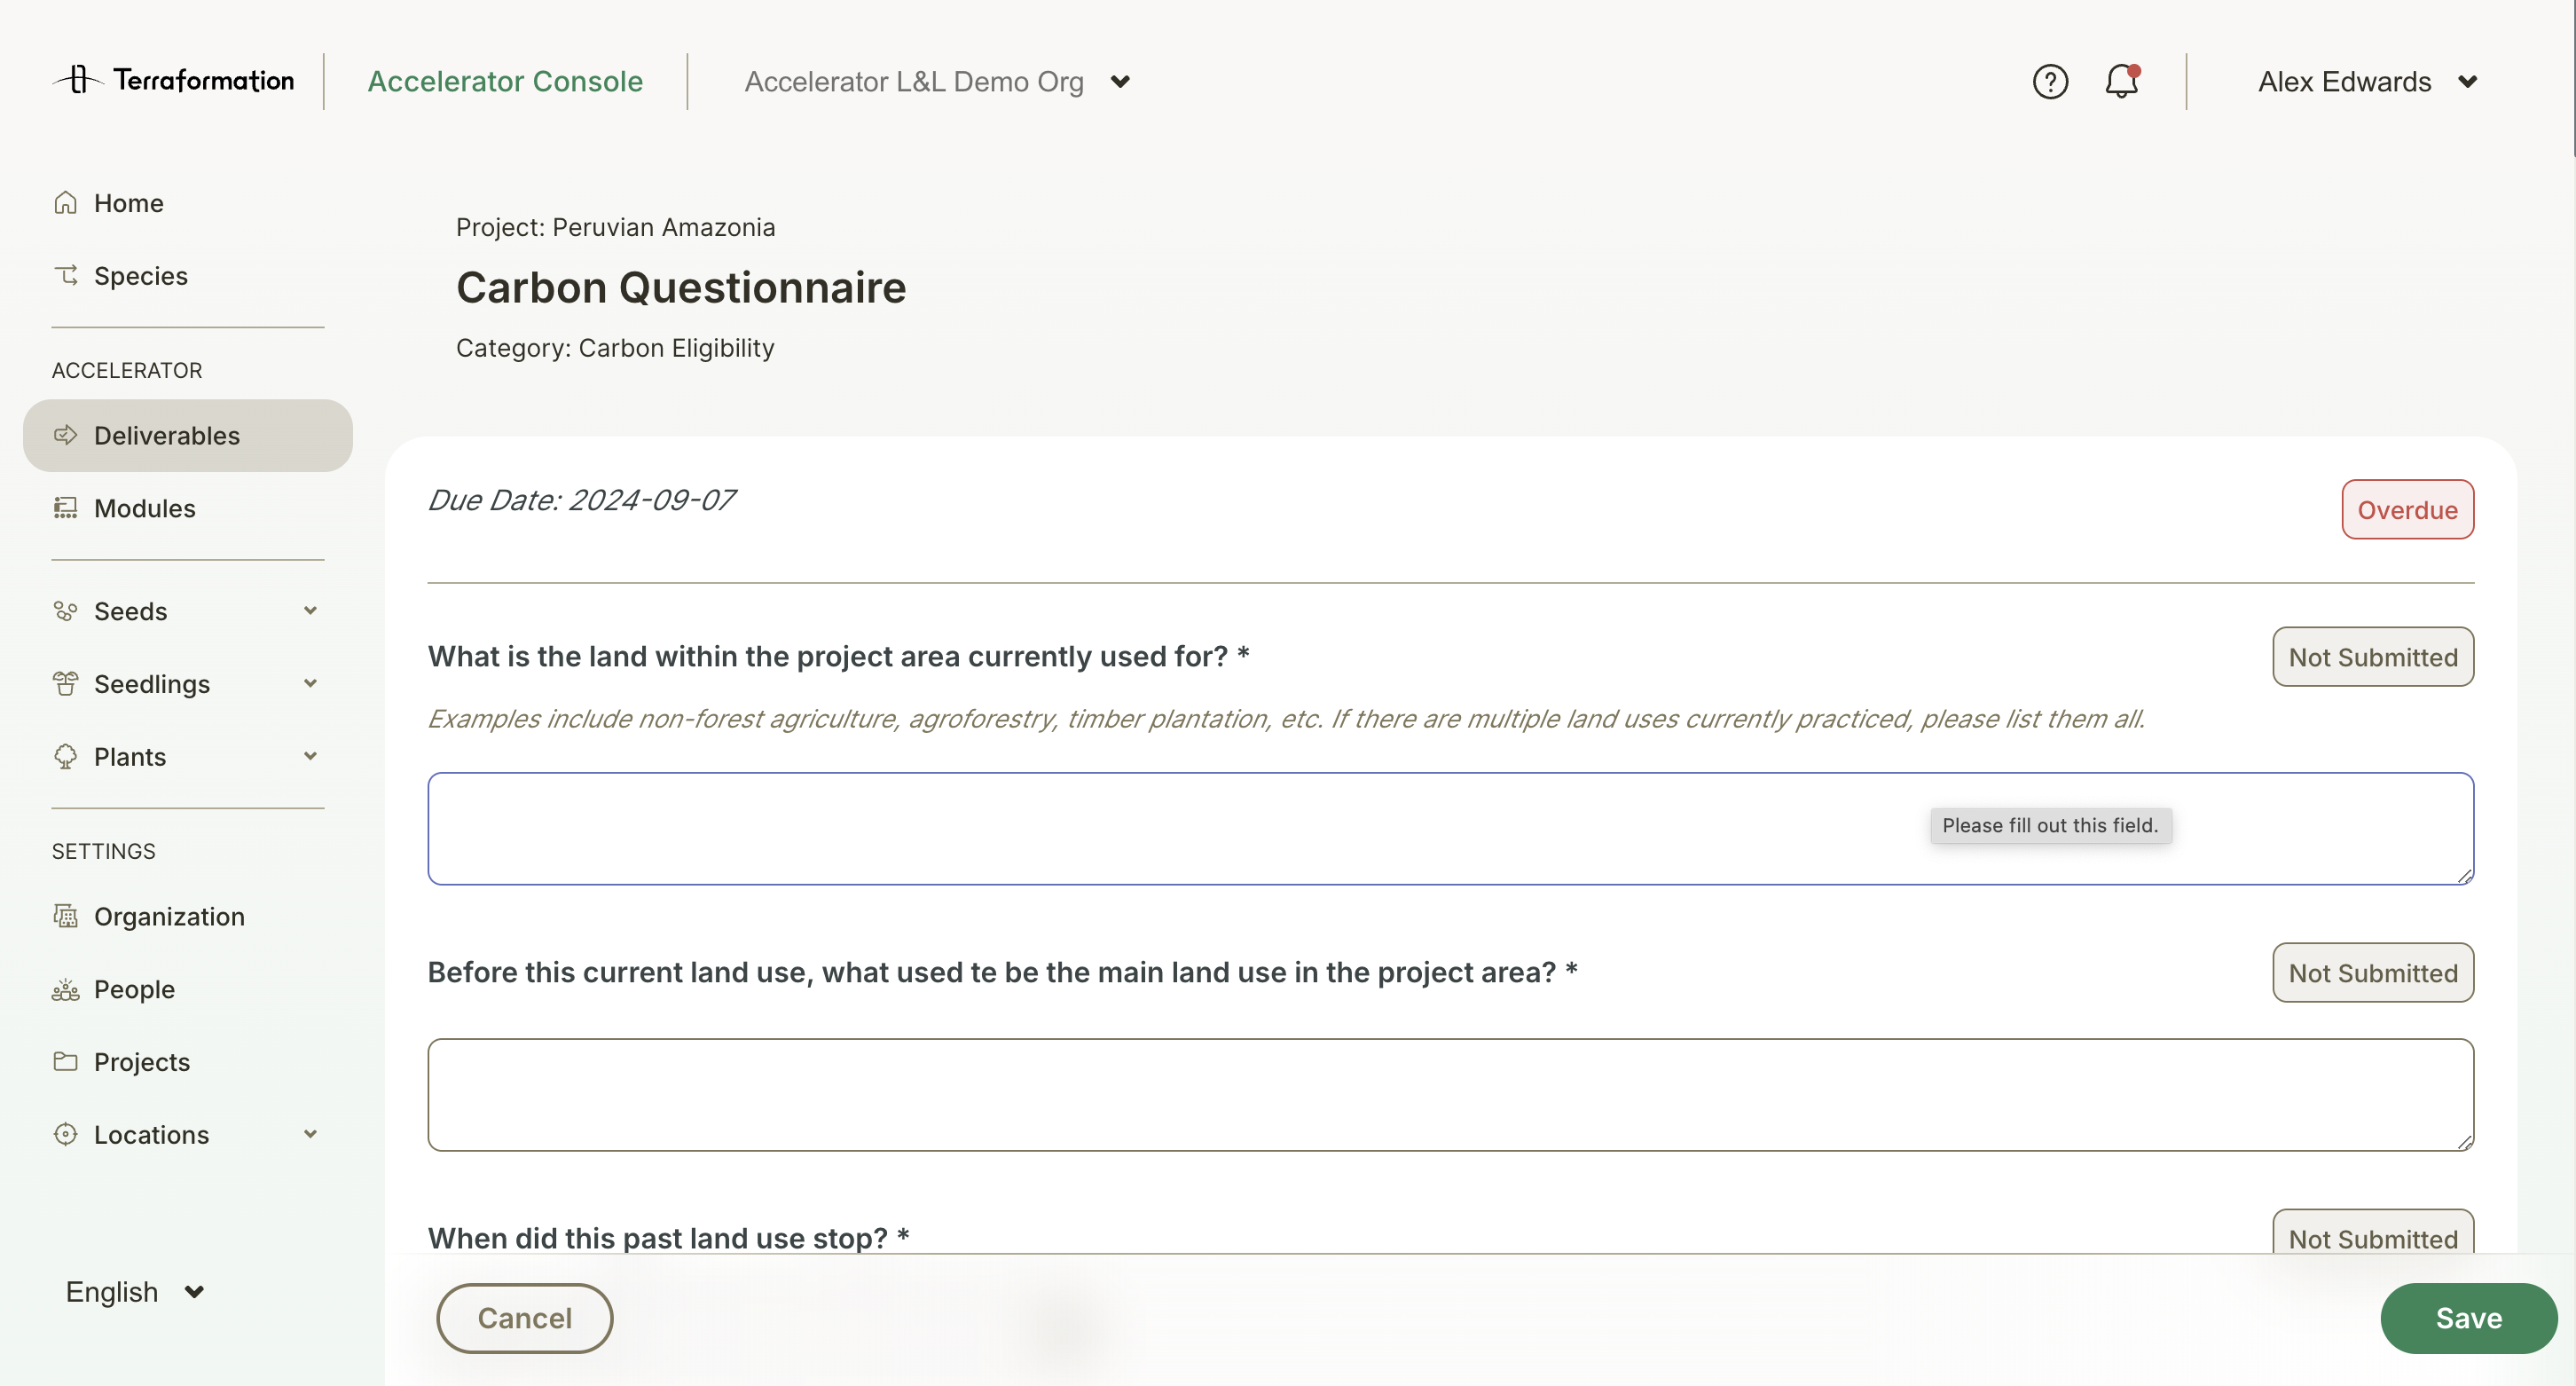Click the 'When did this past land use stop?' question
Screen dimensions: 2576x1386
pyautogui.click(x=668, y=1238)
